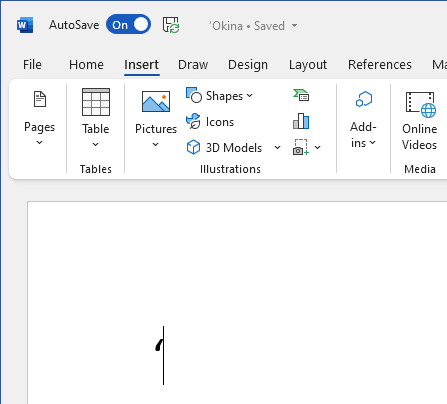Open the Design tab
447x404 pixels.
[248, 65]
